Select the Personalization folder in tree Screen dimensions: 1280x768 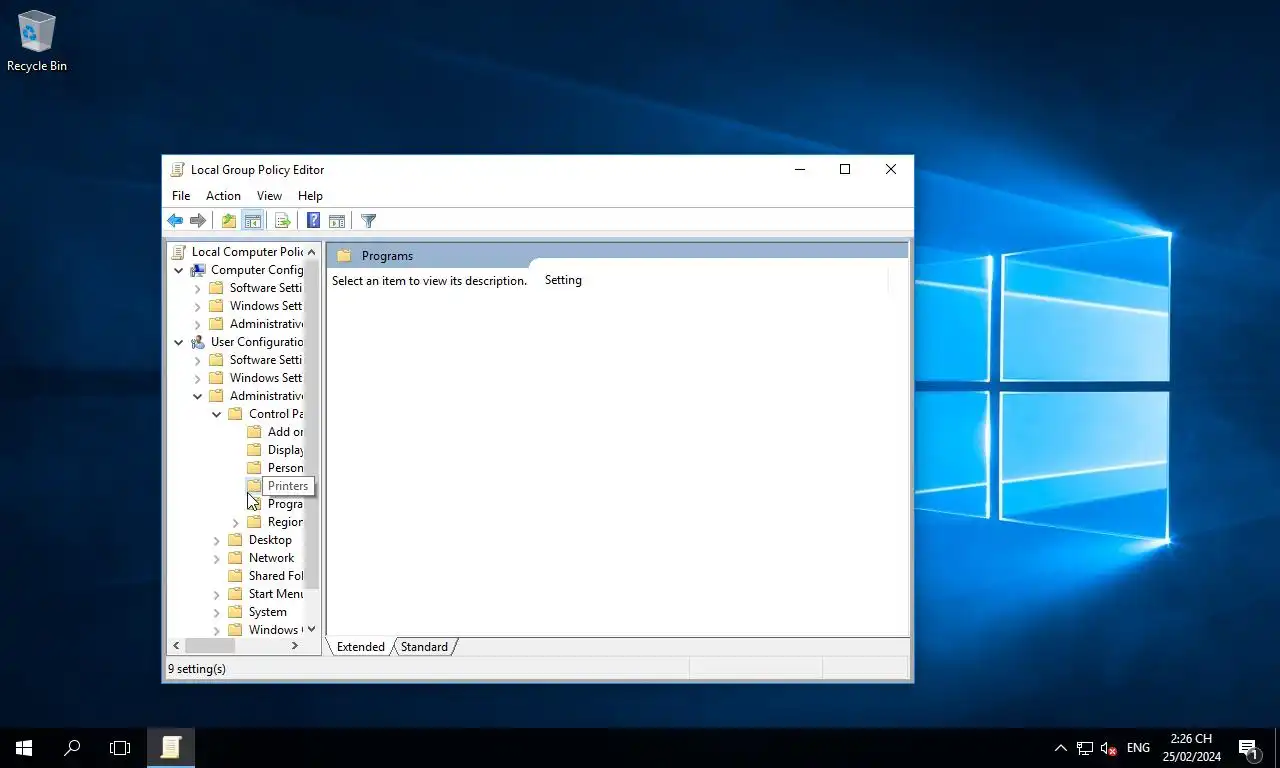pos(275,468)
